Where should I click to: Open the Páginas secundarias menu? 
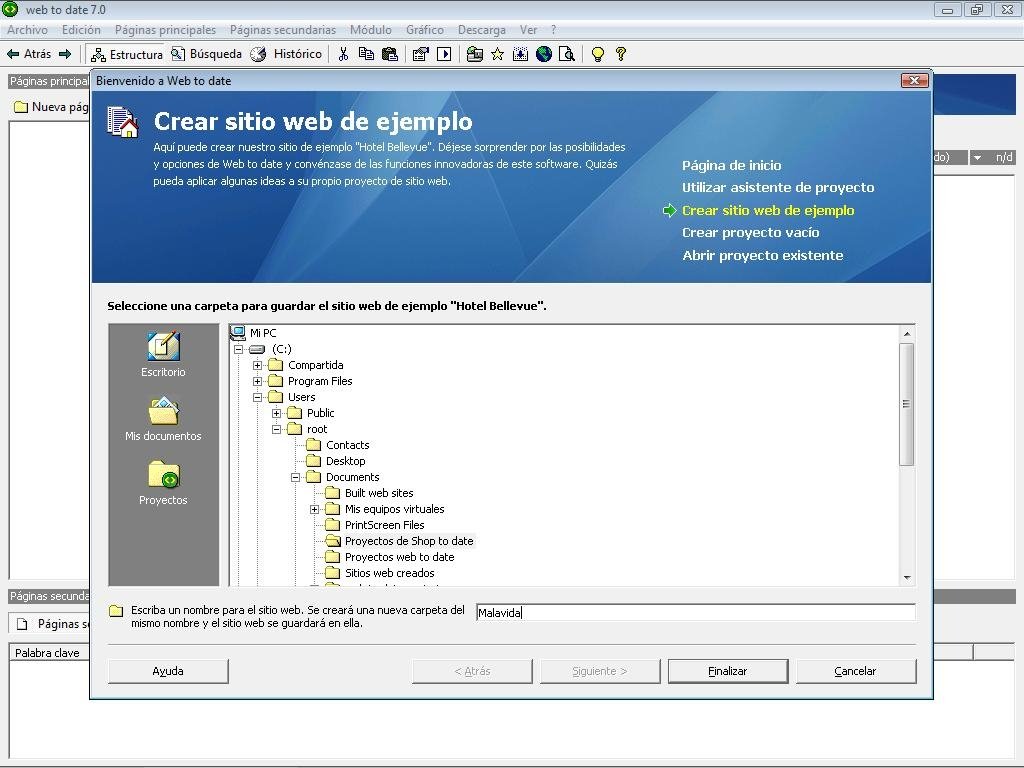(x=283, y=30)
